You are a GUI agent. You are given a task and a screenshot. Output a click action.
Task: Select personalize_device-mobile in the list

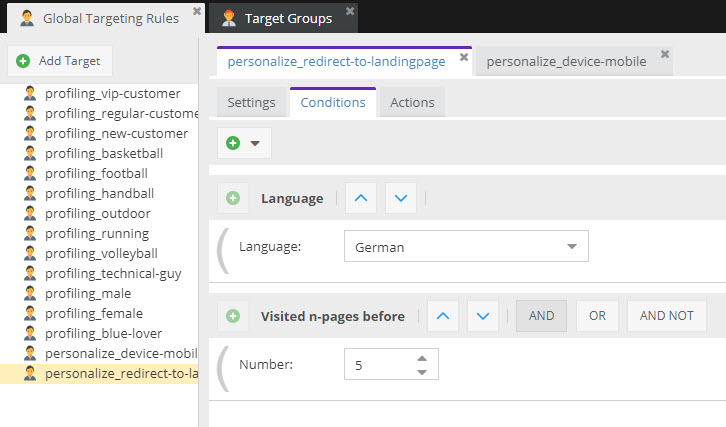(99, 353)
